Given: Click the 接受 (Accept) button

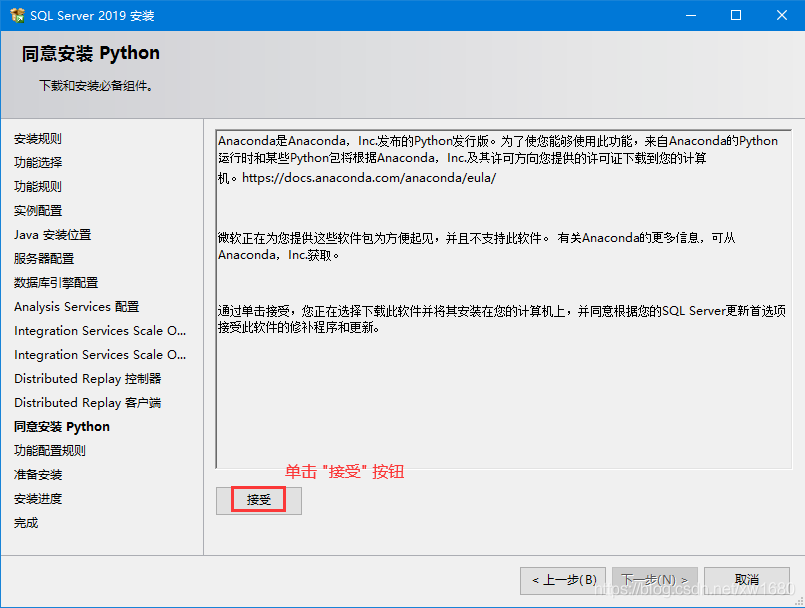Looking at the screenshot, I should point(259,500).
